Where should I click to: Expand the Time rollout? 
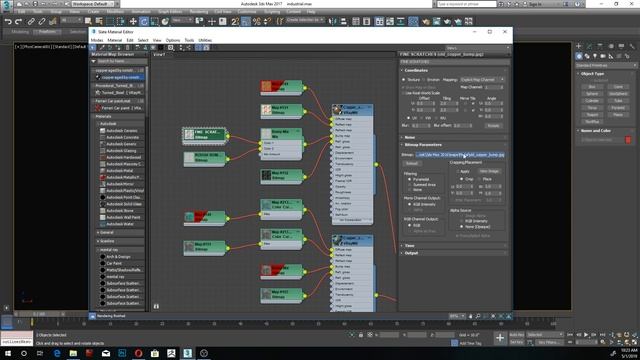[x=454, y=246]
